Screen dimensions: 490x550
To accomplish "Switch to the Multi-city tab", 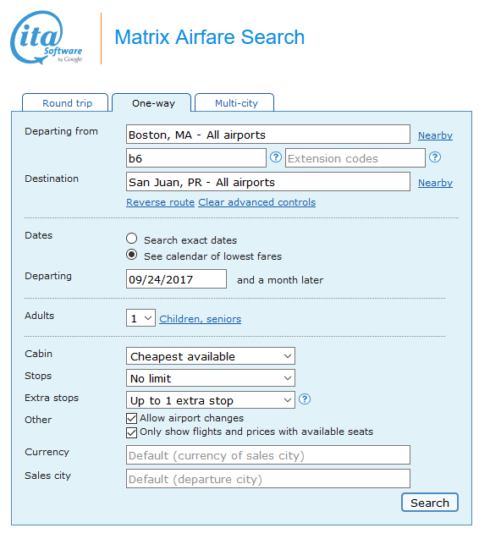I will click(x=235, y=103).
